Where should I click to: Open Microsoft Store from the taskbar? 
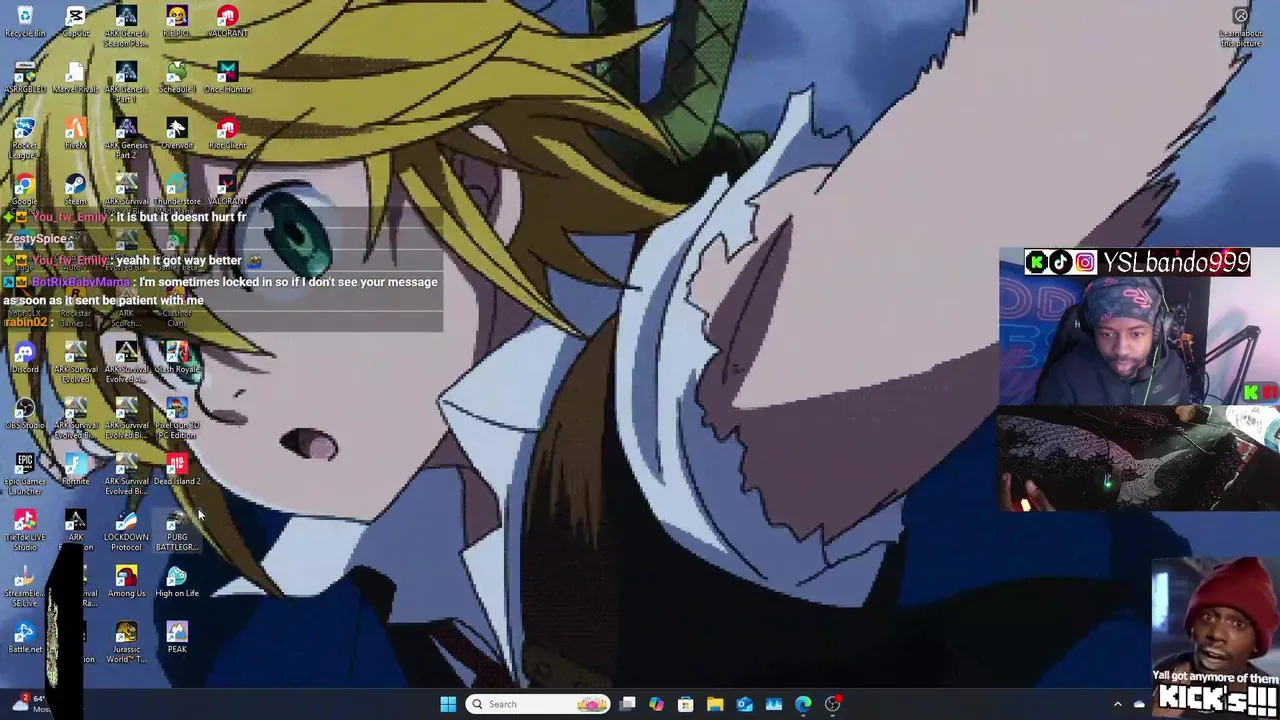click(686, 704)
